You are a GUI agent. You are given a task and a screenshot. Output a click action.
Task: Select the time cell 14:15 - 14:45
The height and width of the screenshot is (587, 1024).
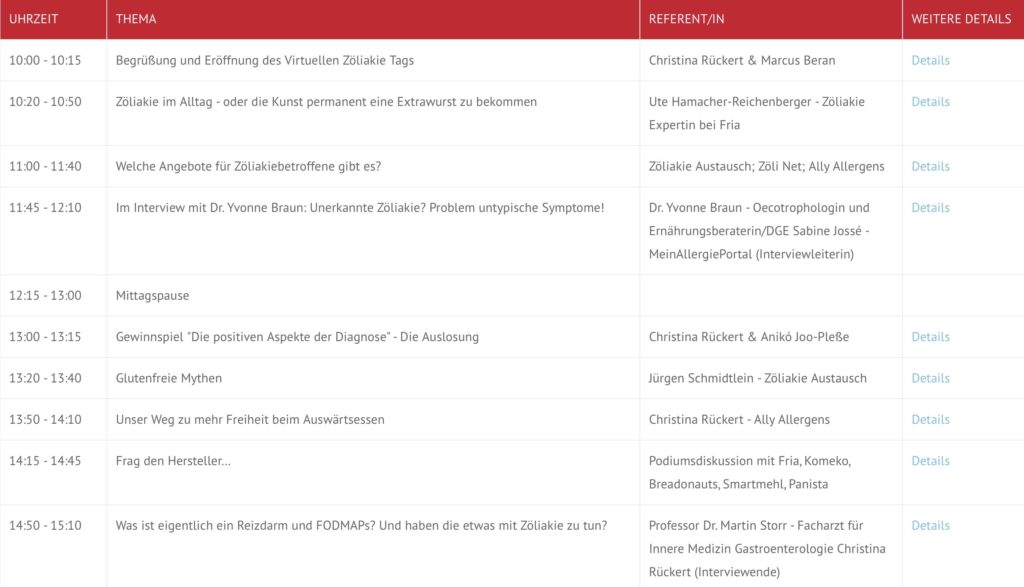[x=45, y=460]
